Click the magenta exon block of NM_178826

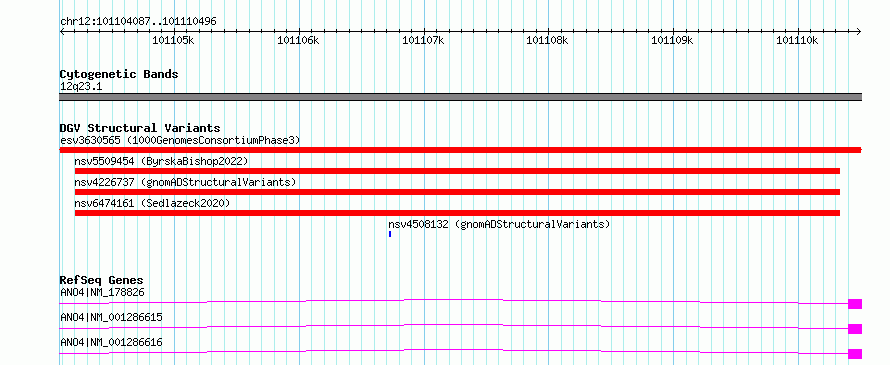pos(855,304)
